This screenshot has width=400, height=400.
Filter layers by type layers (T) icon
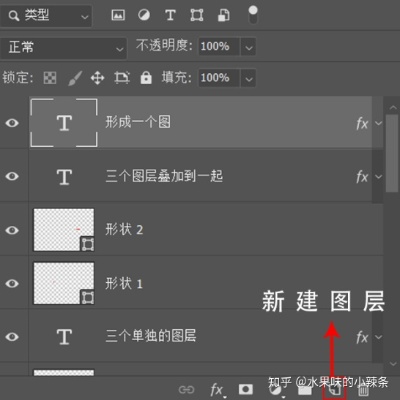170,15
